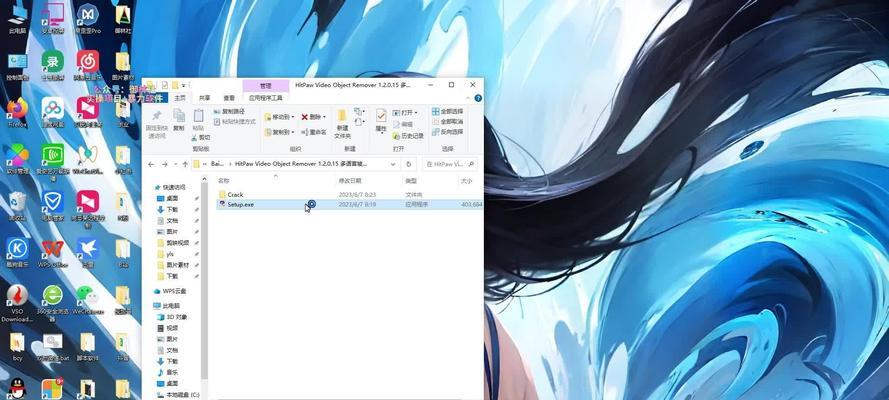Click 复制路径 copy path
This screenshot has height=400, width=889.
tap(229, 112)
